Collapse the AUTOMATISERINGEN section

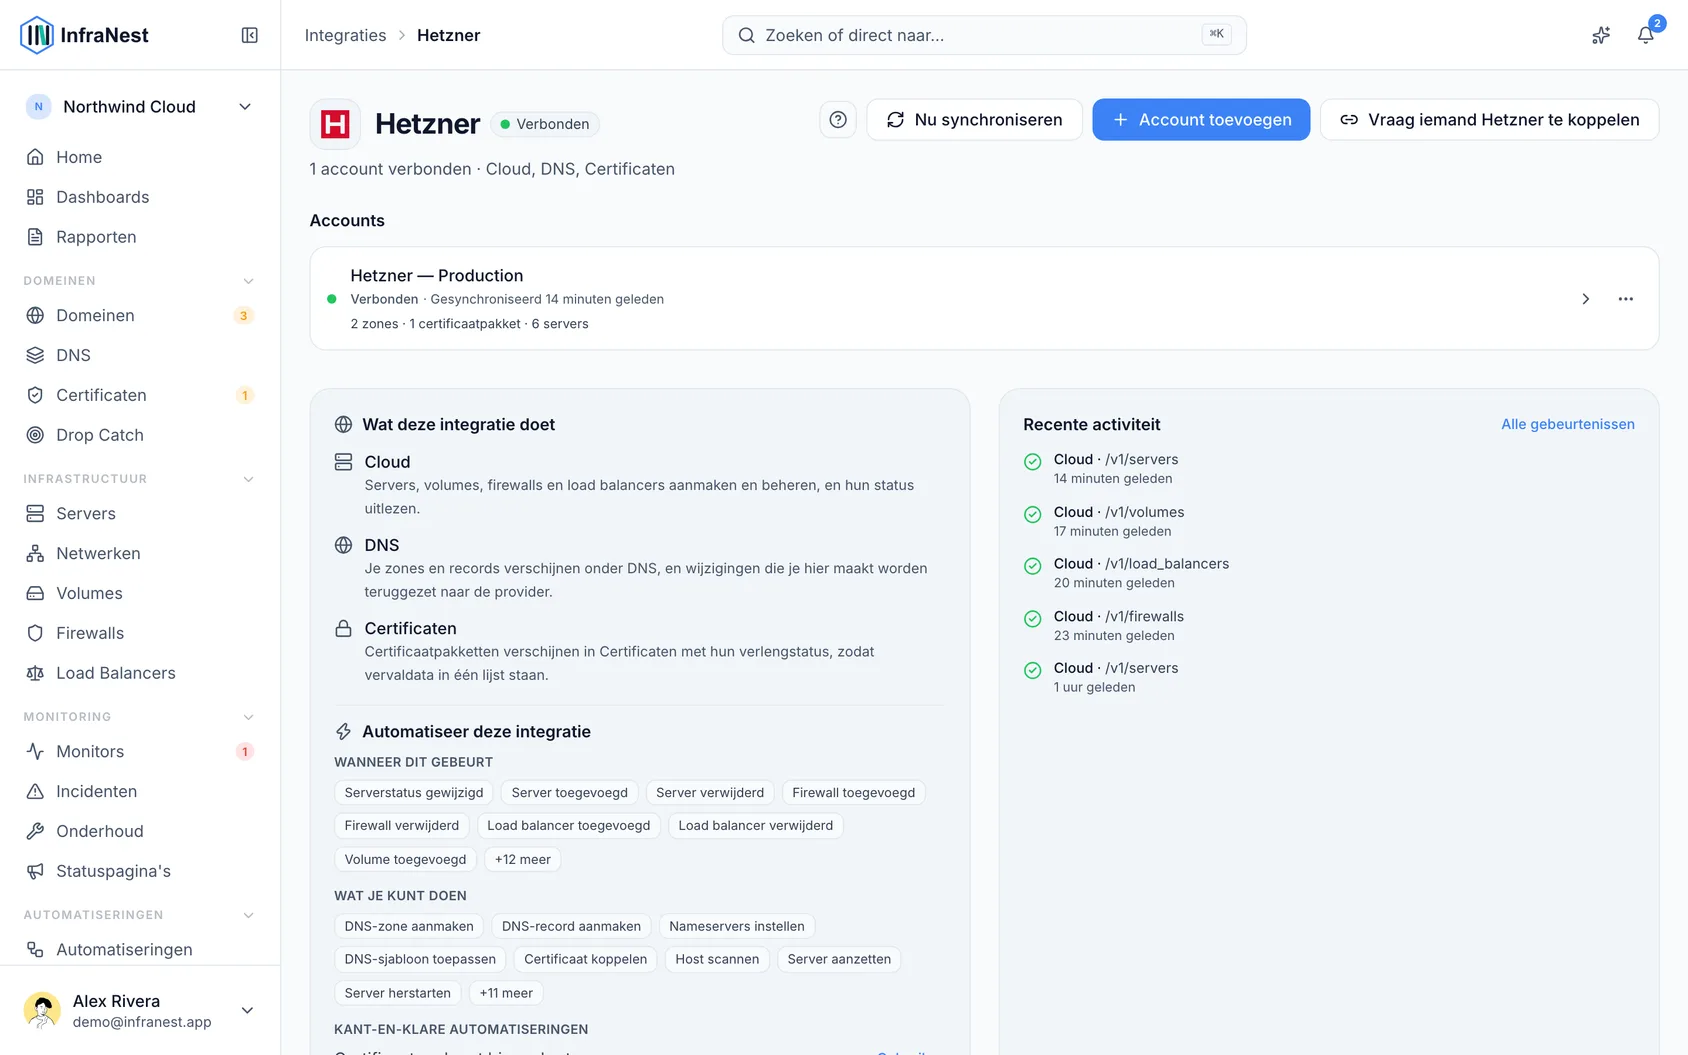(249, 915)
